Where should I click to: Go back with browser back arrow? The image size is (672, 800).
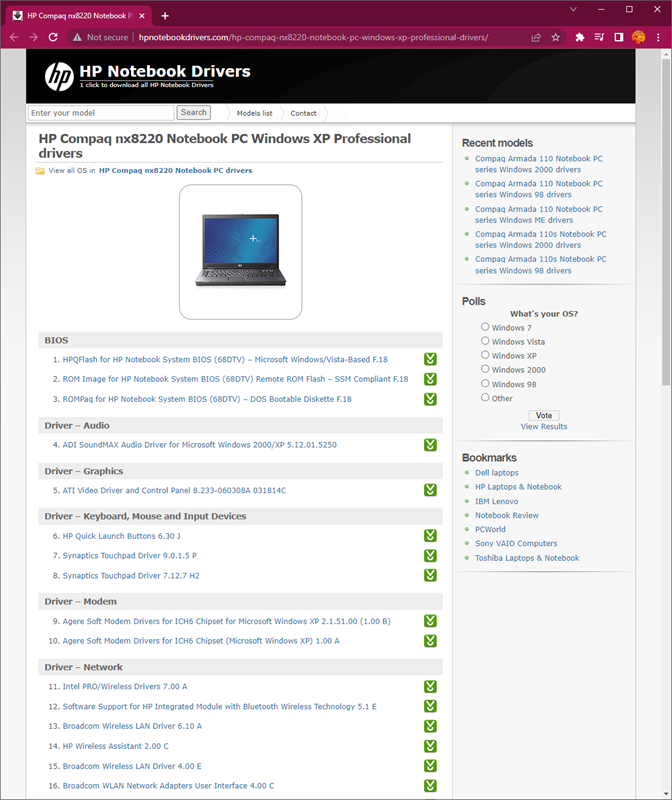tap(14, 37)
